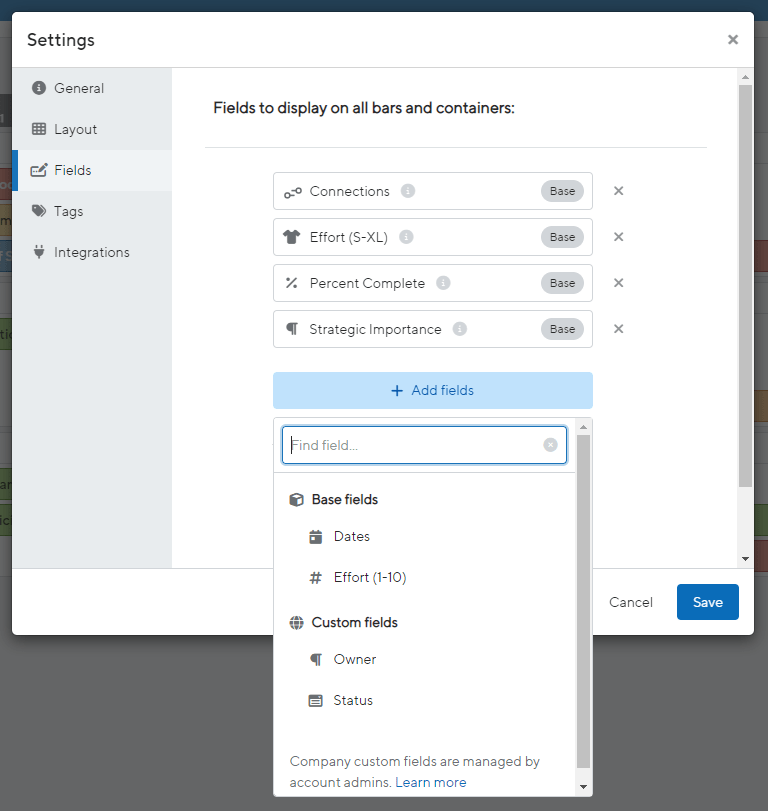Go to the Integrations tab

pyautogui.click(x=92, y=252)
